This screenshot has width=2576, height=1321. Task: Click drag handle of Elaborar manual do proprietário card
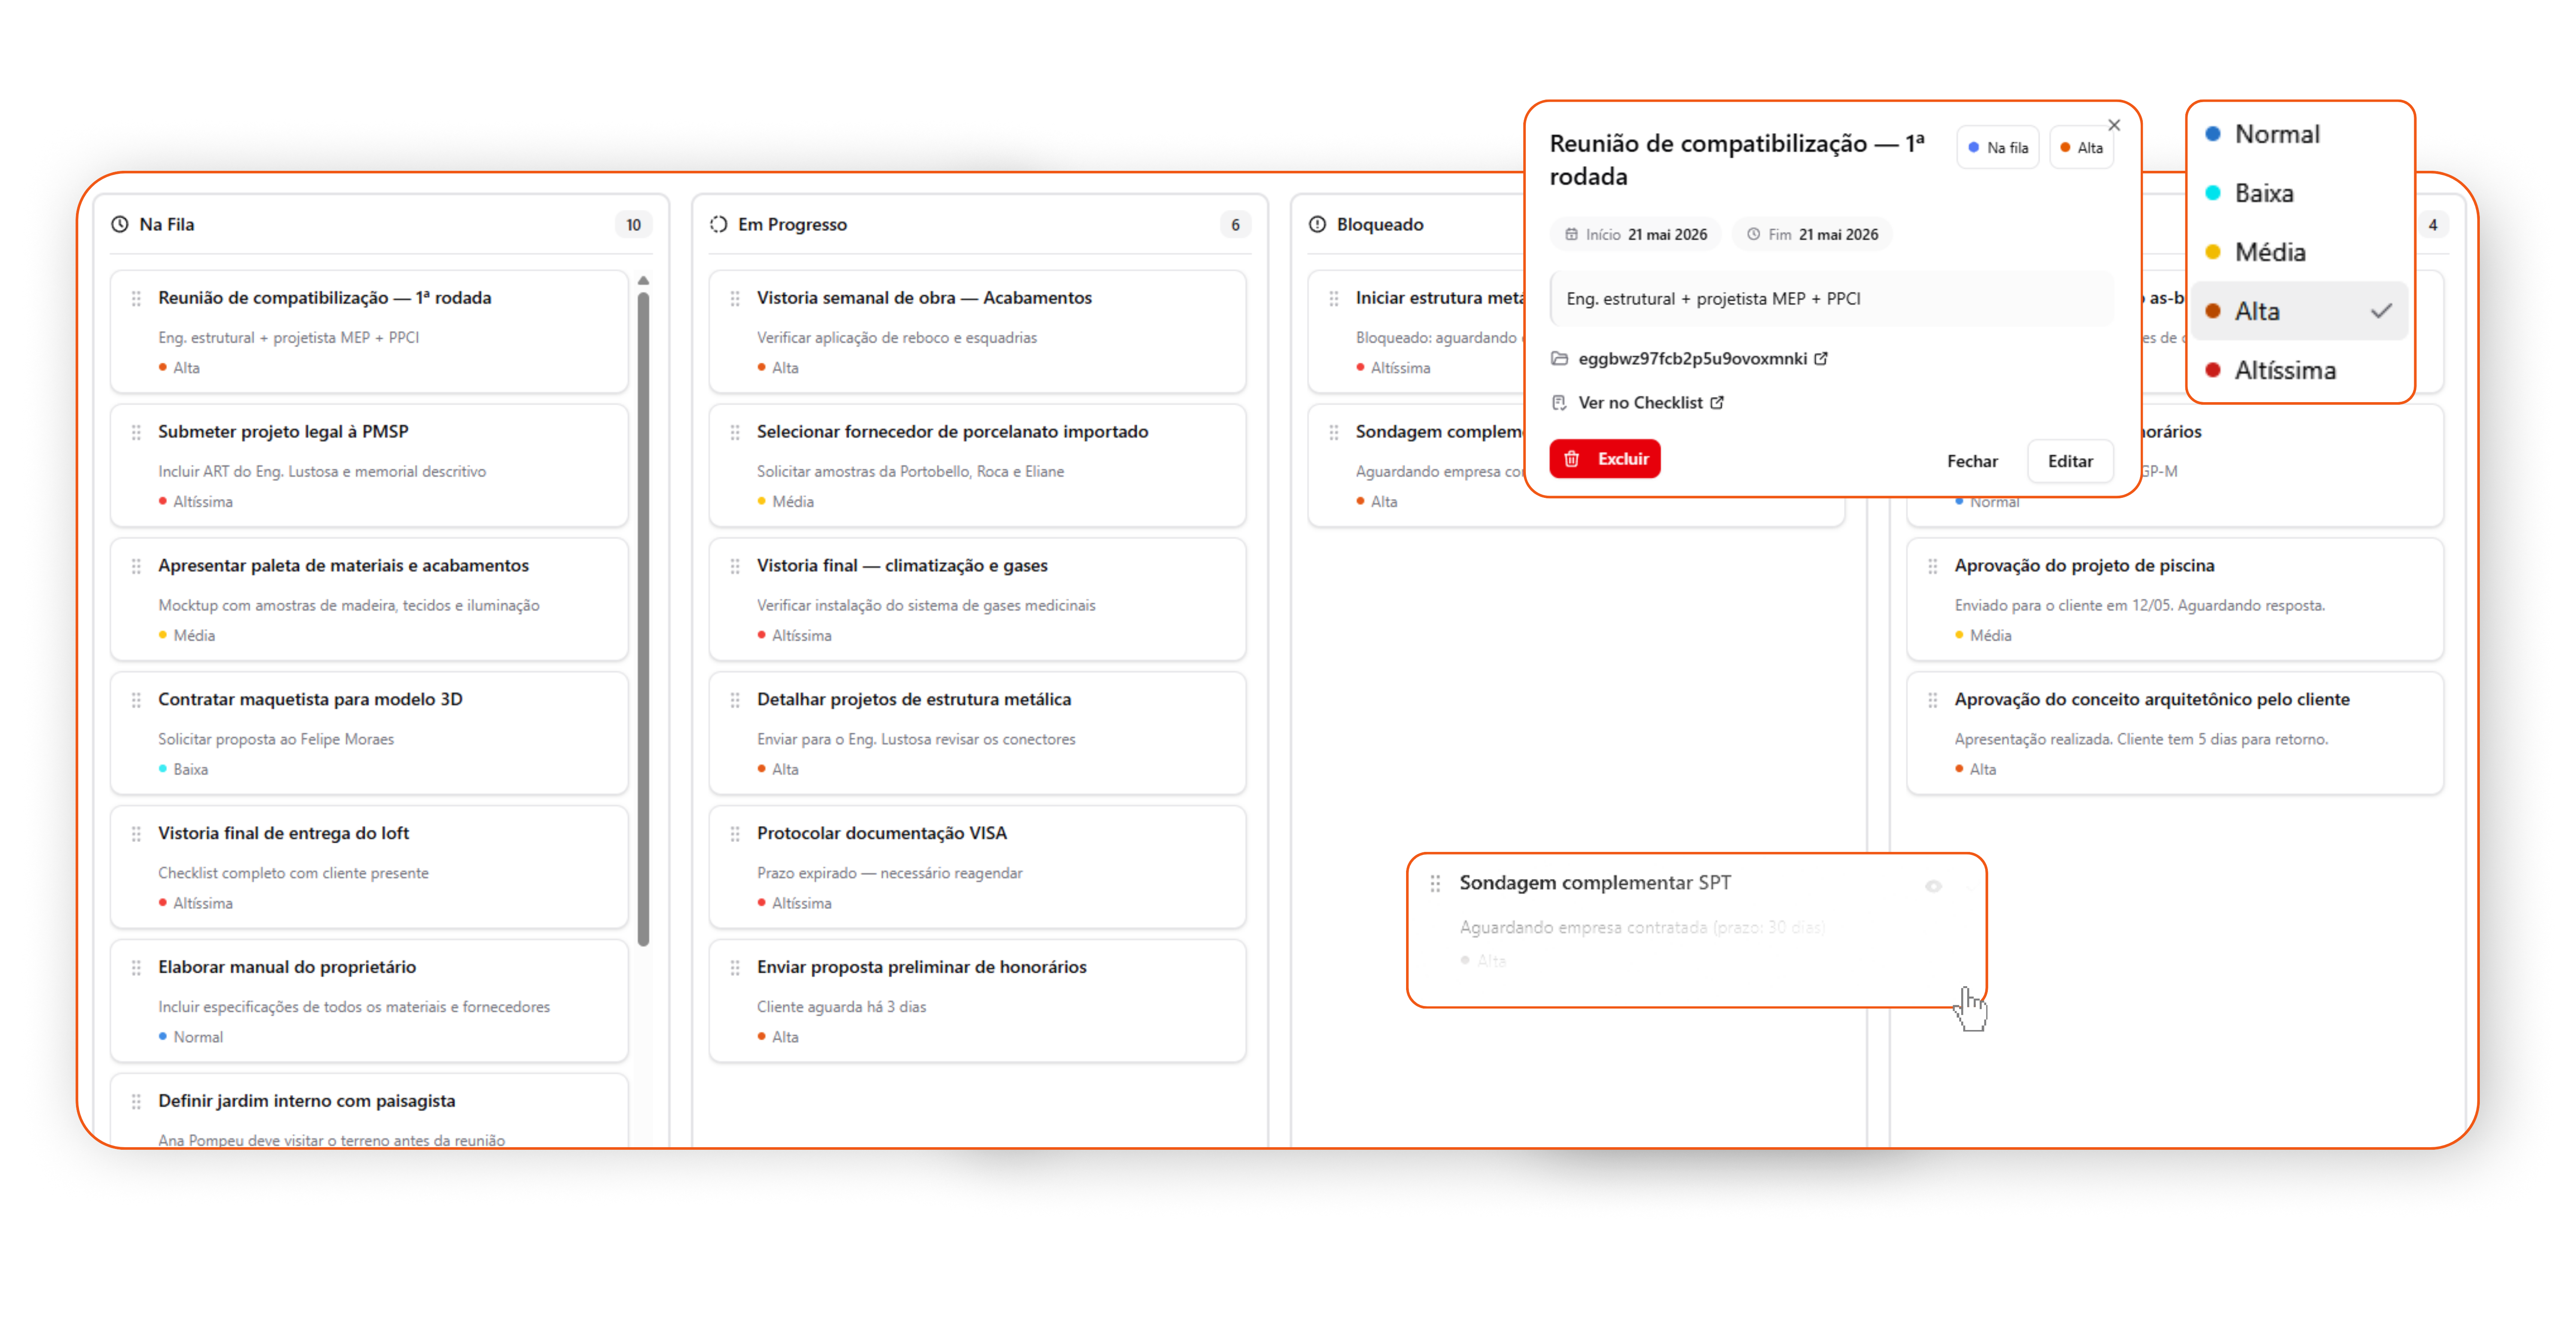(x=136, y=968)
